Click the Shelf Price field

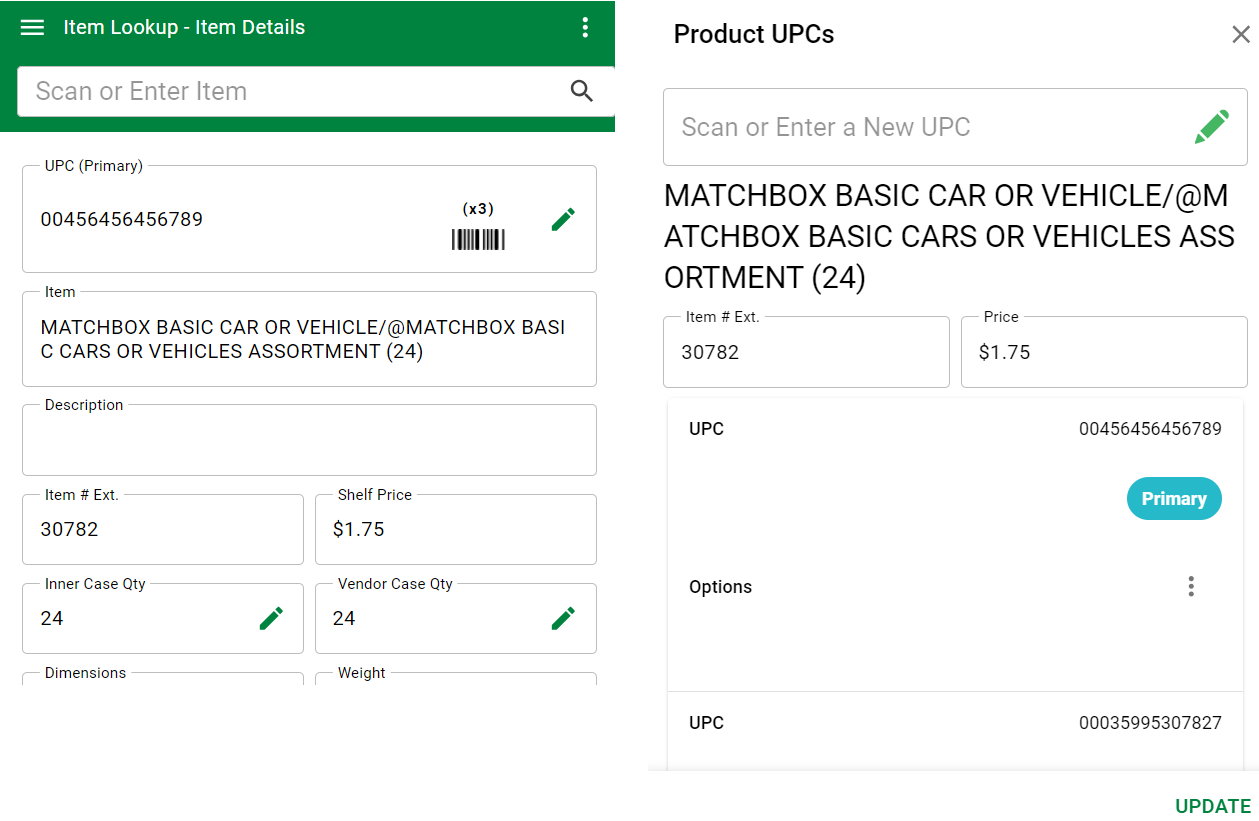[x=456, y=529]
